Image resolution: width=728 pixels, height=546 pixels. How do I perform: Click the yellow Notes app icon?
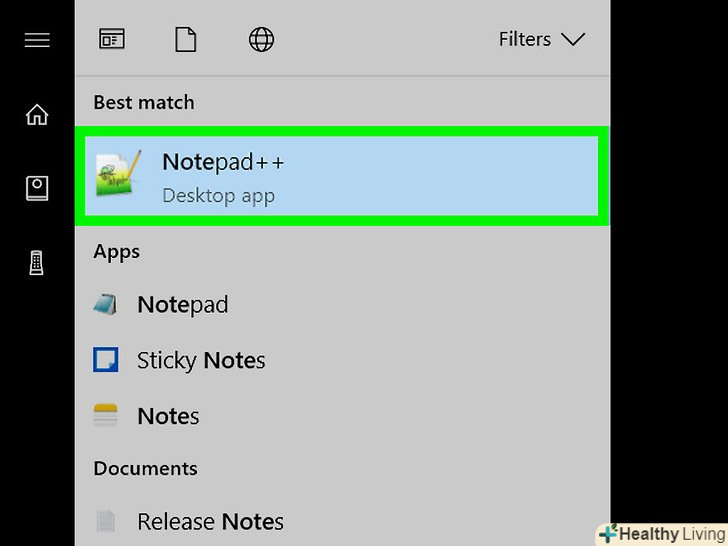click(105, 415)
